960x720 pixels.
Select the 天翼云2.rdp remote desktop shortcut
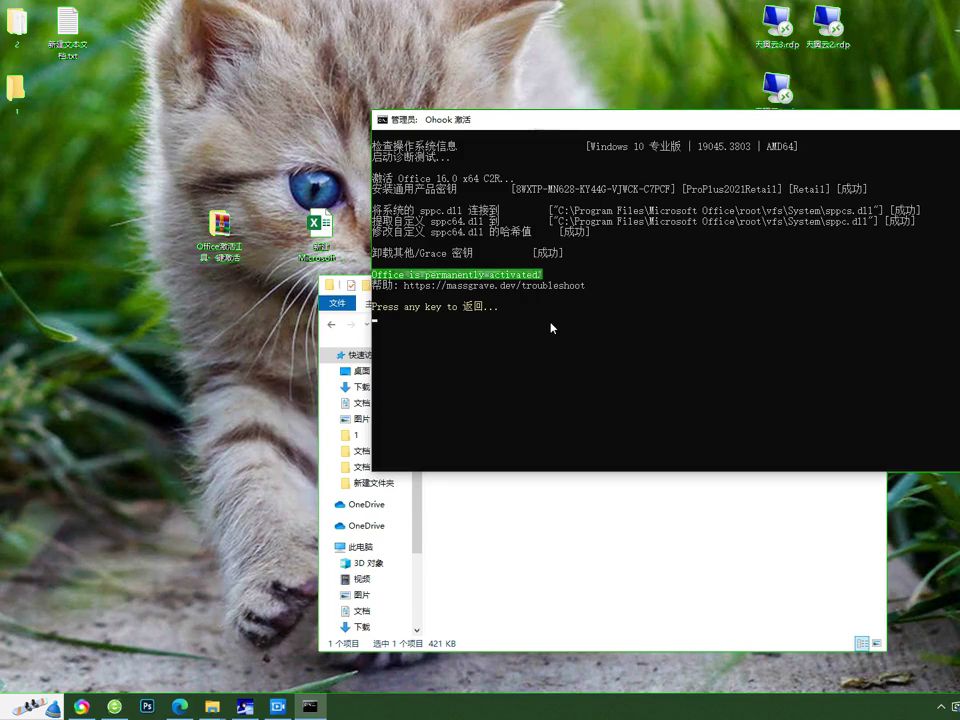point(828,27)
